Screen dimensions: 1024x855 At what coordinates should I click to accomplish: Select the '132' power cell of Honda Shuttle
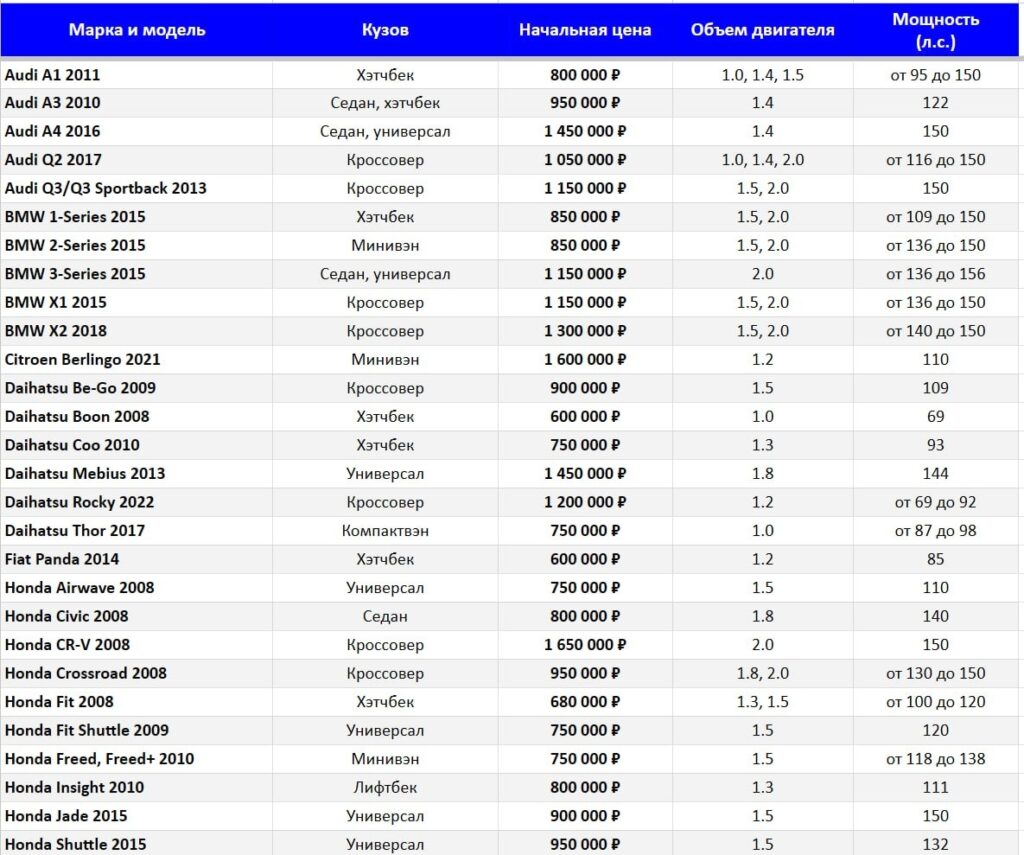(936, 845)
